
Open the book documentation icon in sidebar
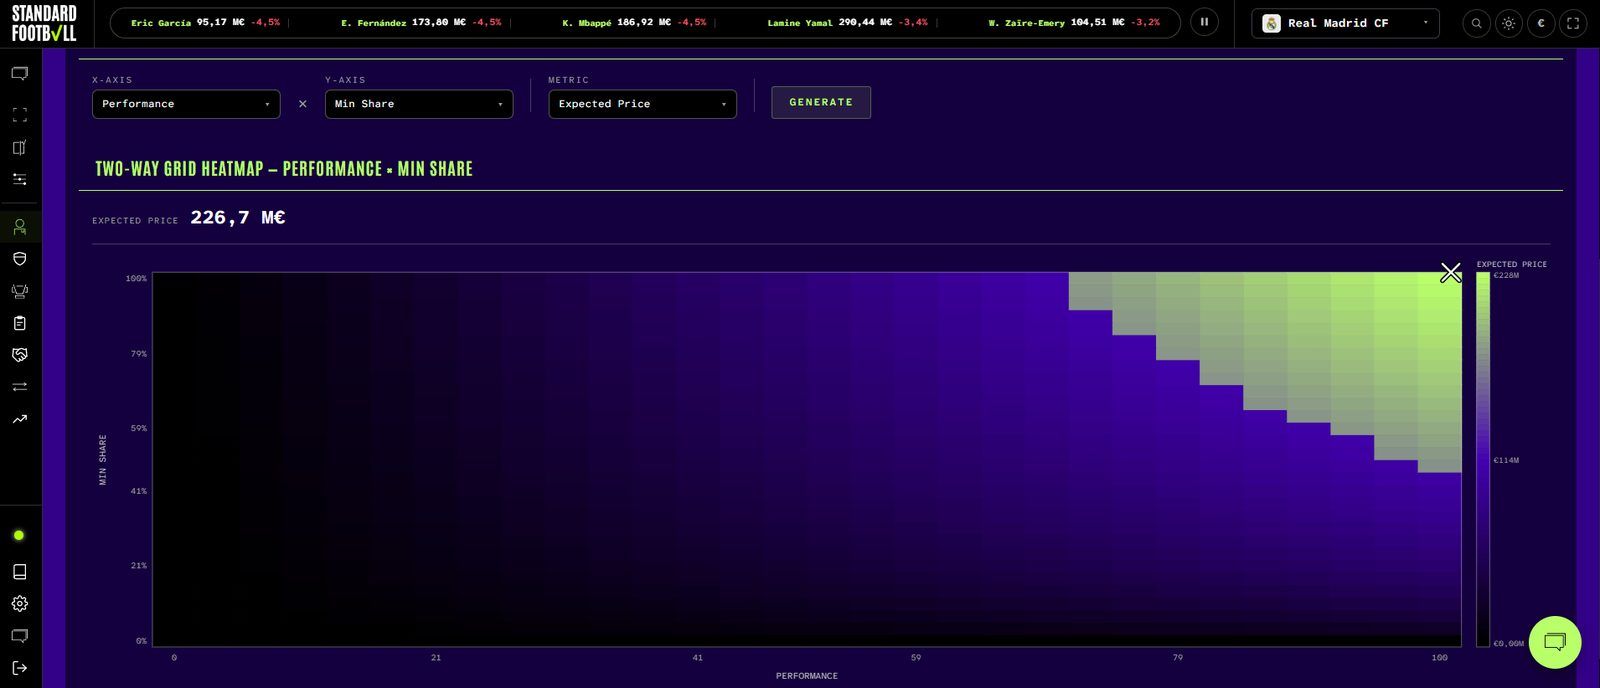pos(19,571)
